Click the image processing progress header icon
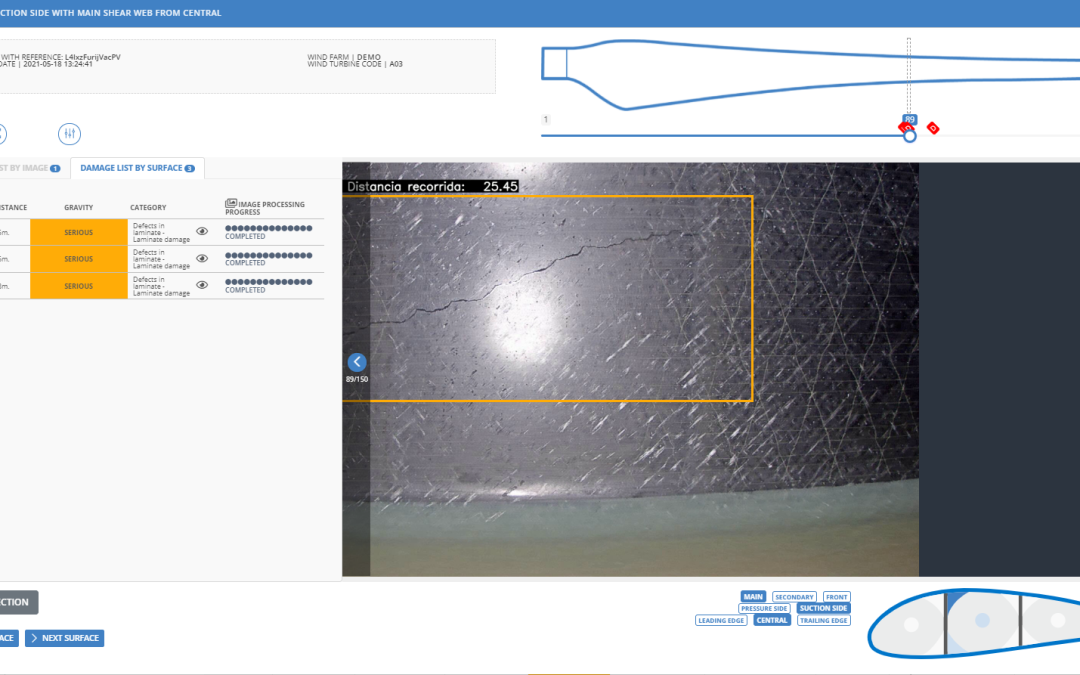1080x675 pixels. click(x=231, y=203)
